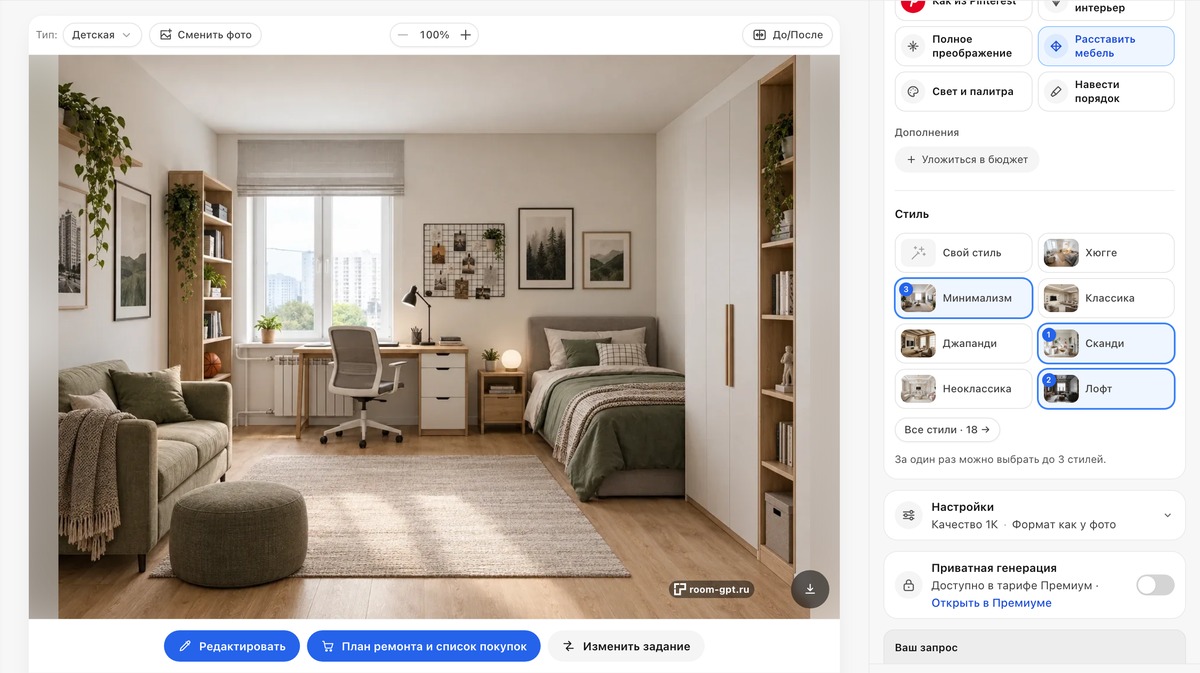Click the compare icon in До/После
This screenshot has height=673, width=1200.
tap(760, 35)
